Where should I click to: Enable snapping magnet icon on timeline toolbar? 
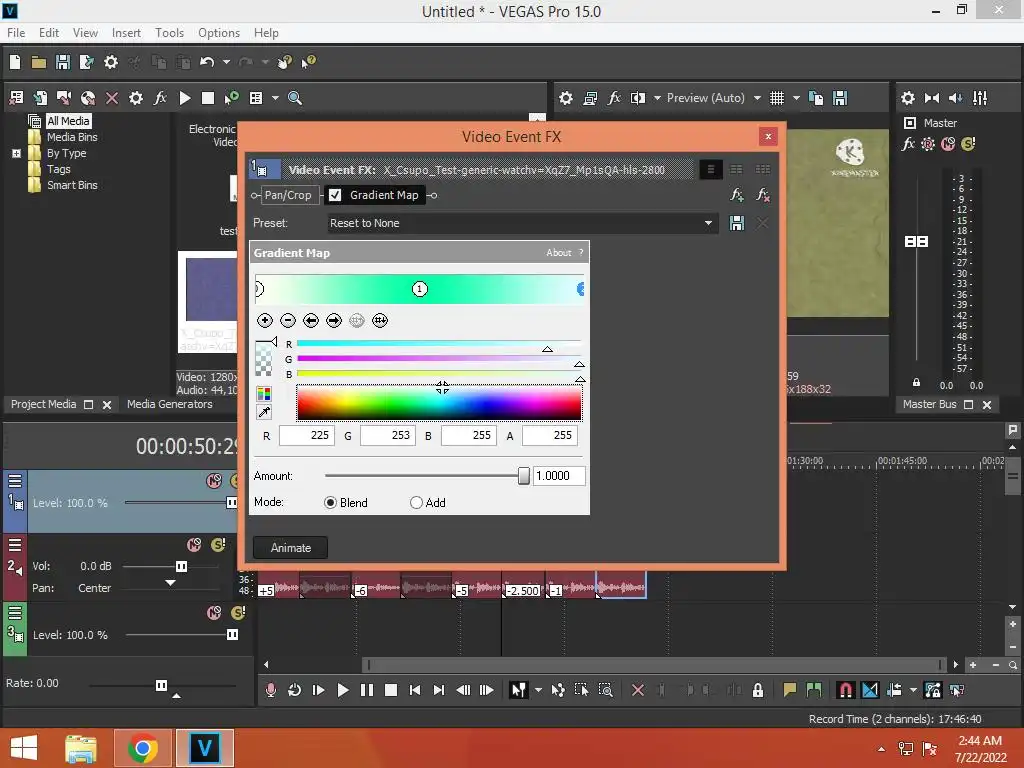pyautogui.click(x=845, y=690)
